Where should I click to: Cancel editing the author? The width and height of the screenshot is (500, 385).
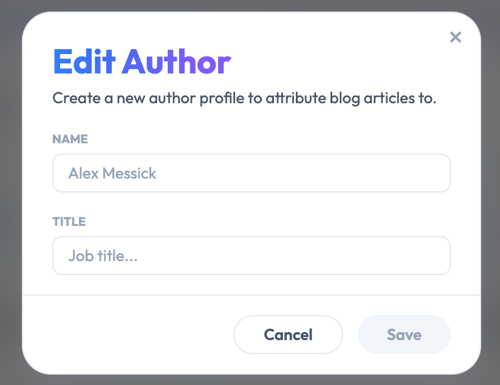(288, 335)
